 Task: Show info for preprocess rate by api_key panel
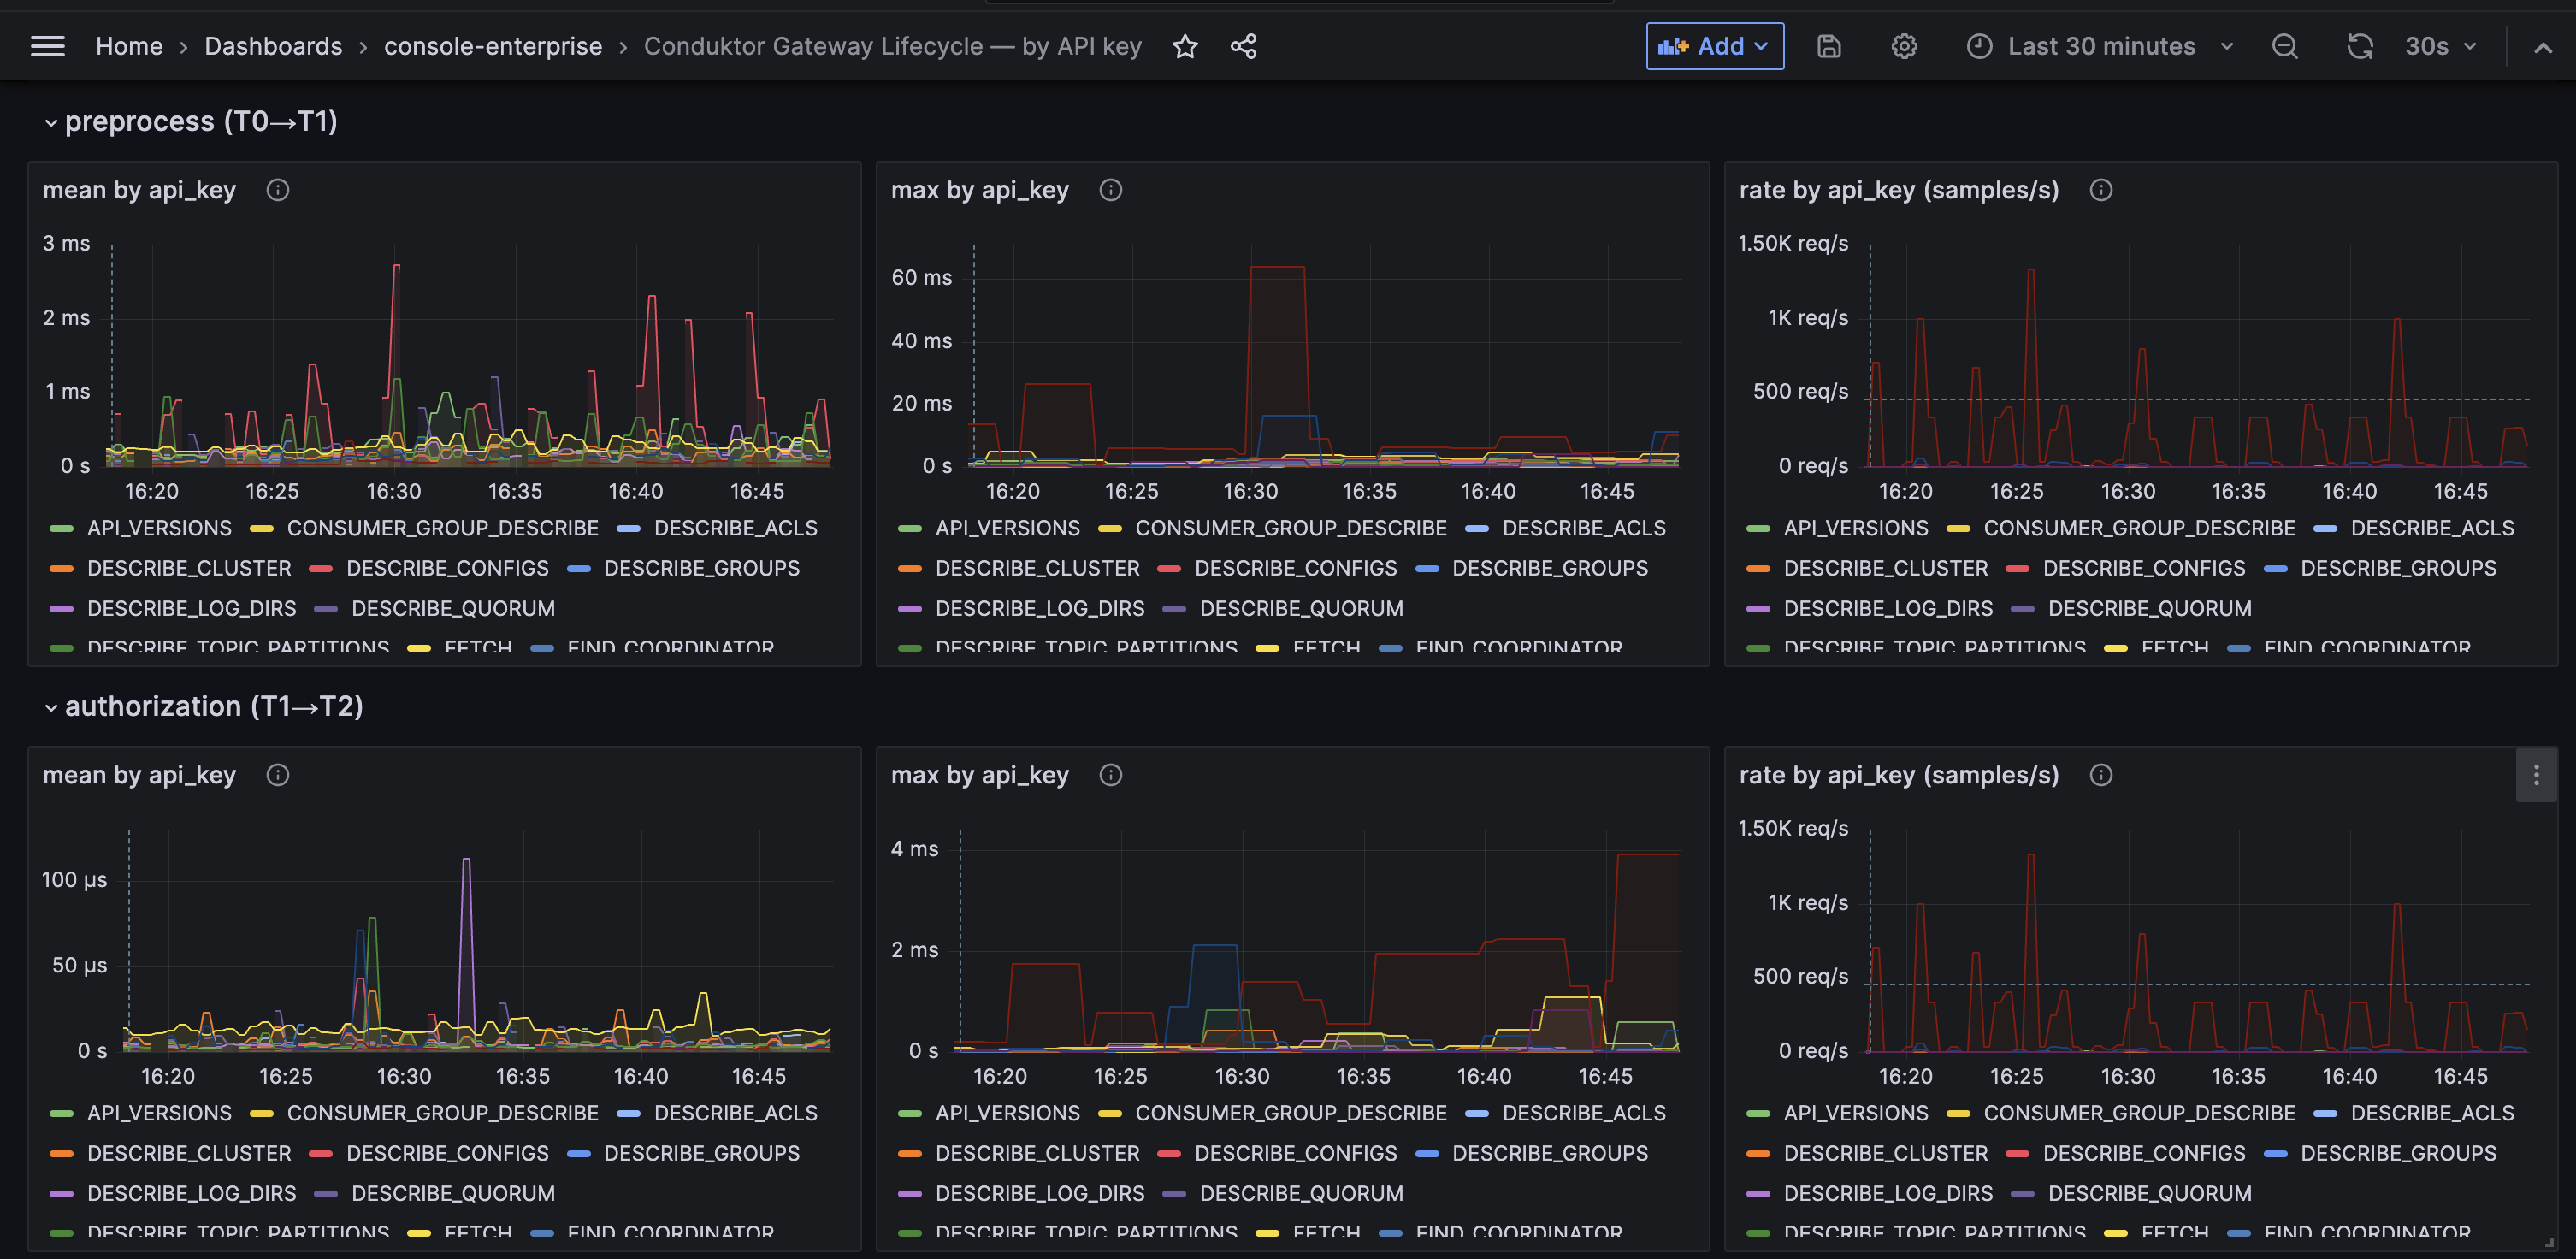pyautogui.click(x=2101, y=190)
